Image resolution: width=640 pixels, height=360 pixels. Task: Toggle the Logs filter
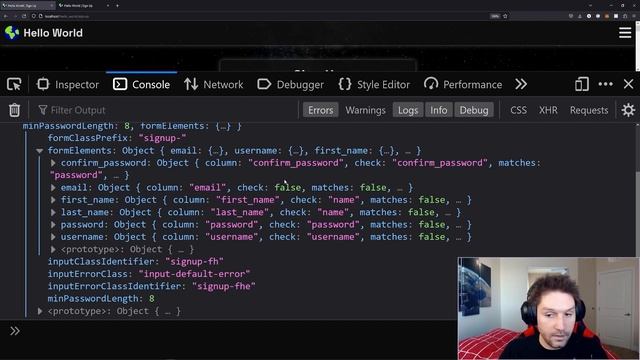pos(408,110)
